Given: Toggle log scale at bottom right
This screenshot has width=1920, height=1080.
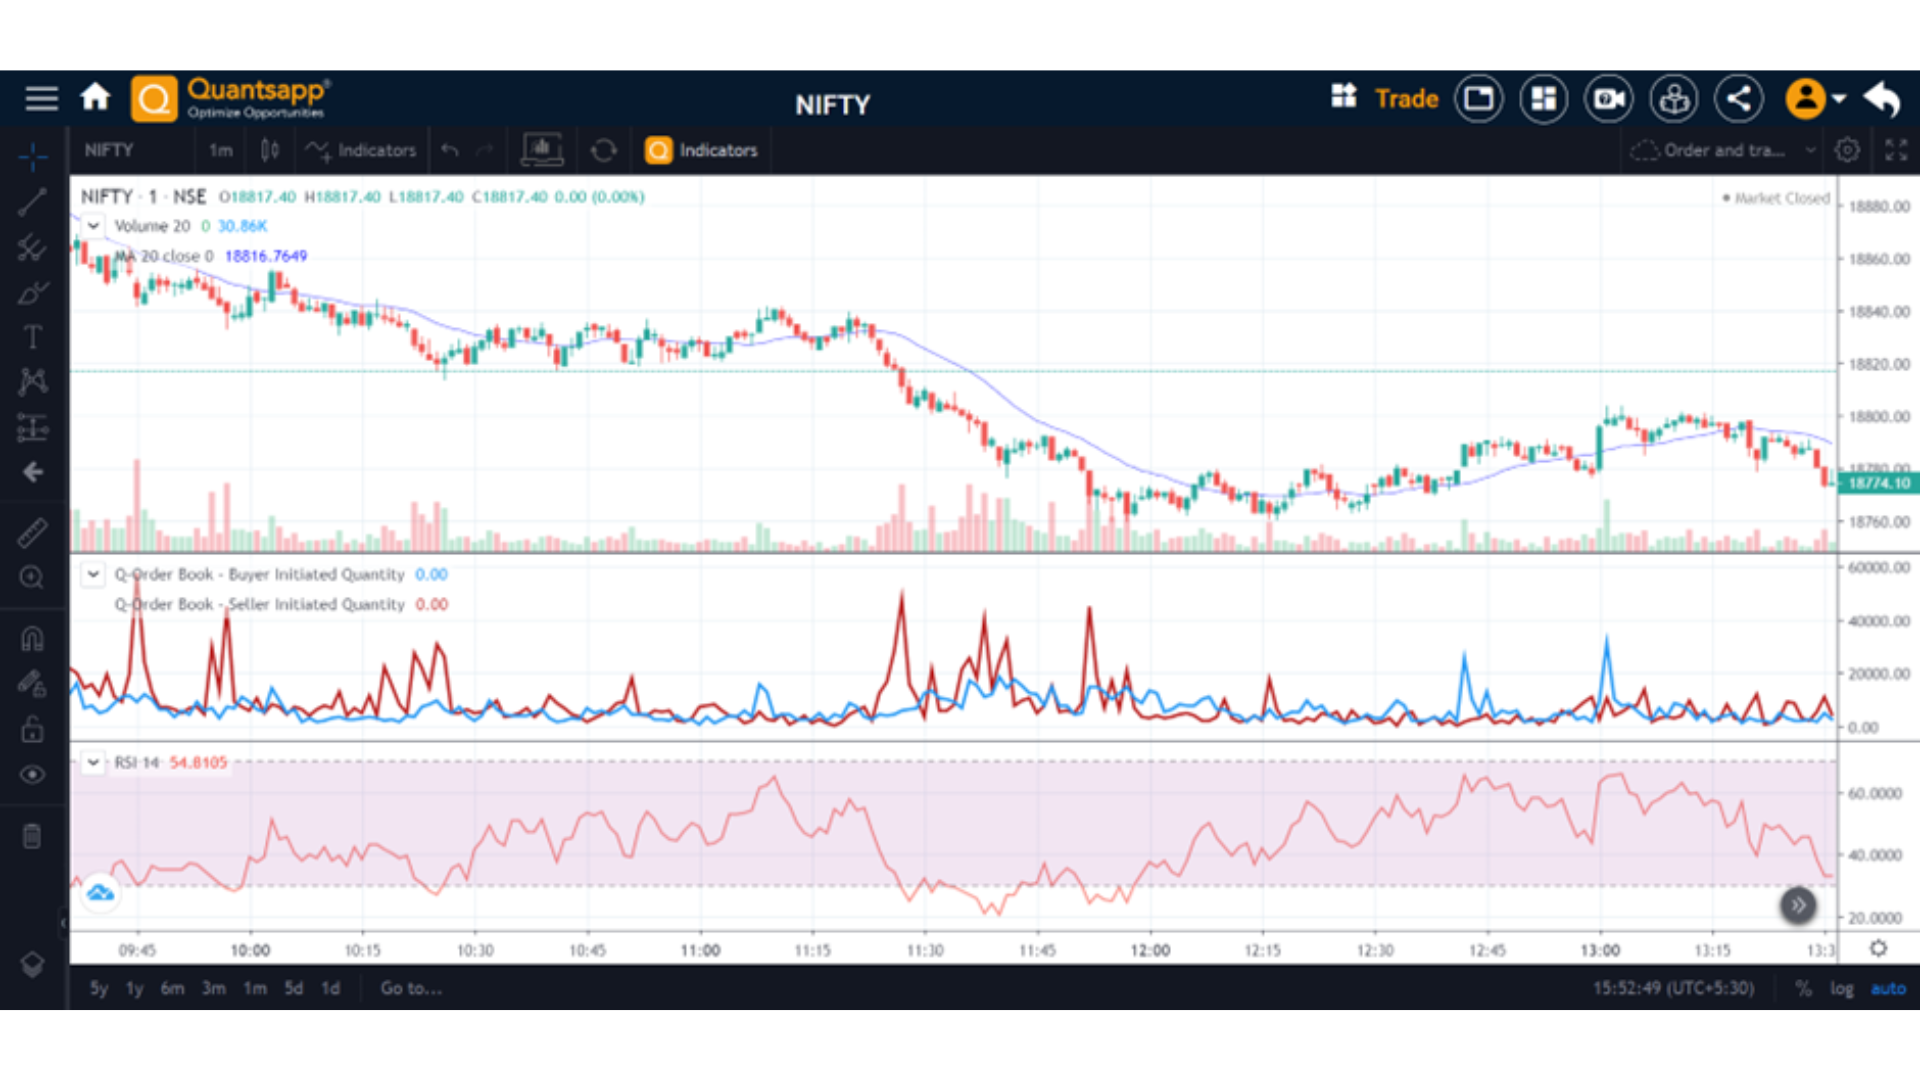Looking at the screenshot, I should (1841, 988).
